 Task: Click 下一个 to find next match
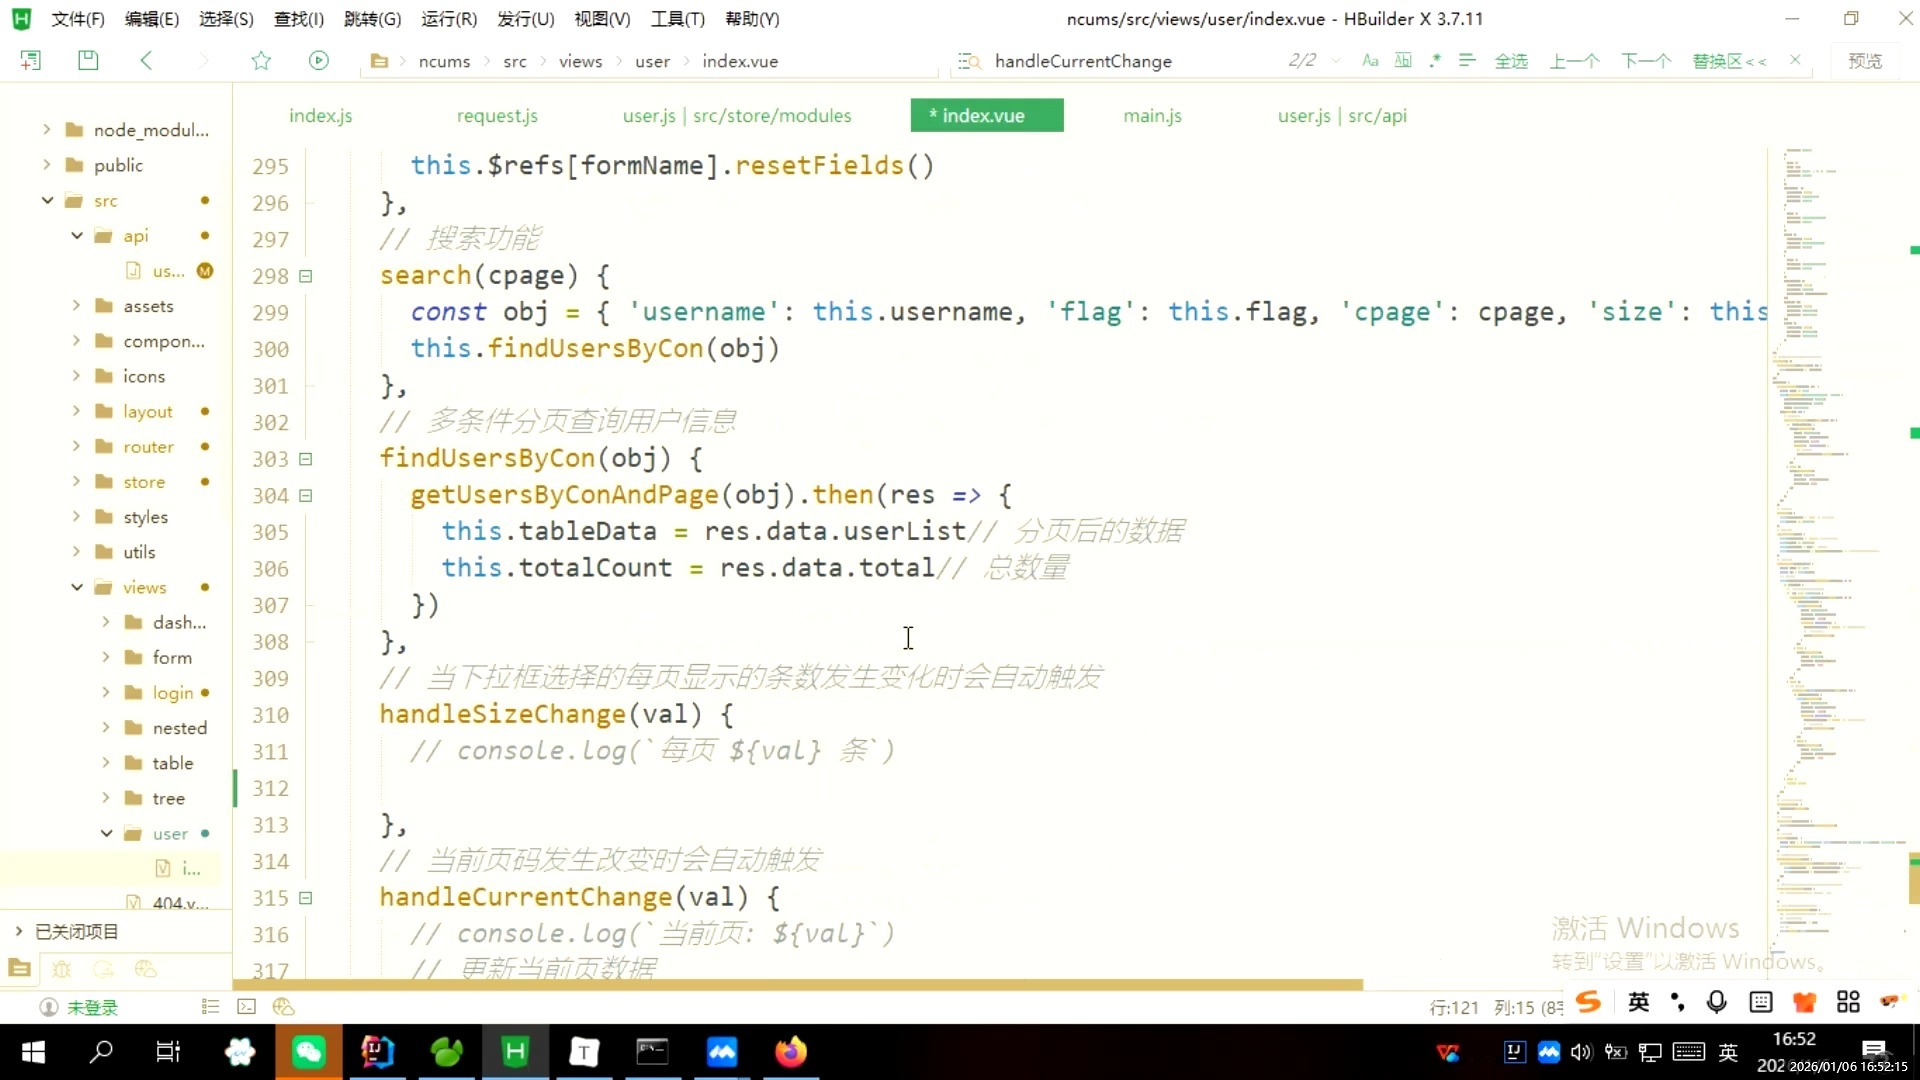(1645, 61)
